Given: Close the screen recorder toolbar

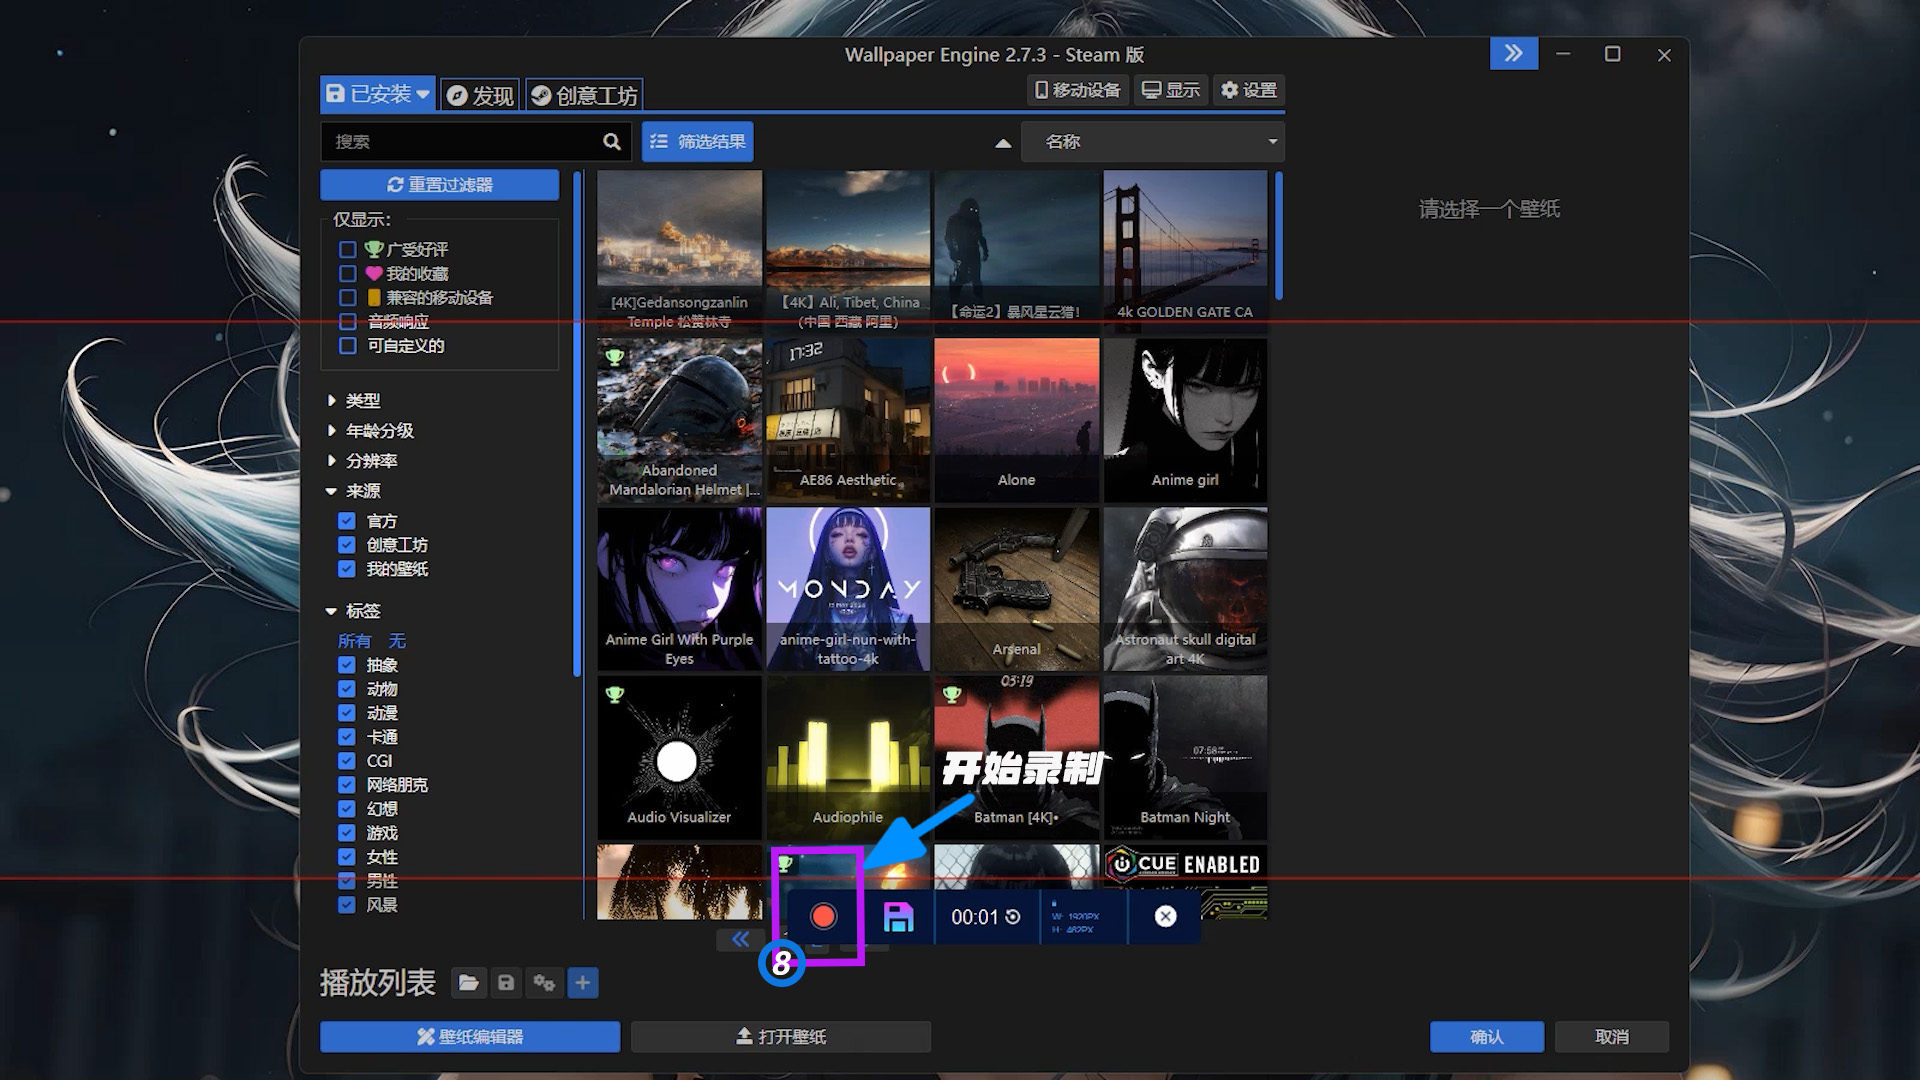Looking at the screenshot, I should tap(1165, 916).
